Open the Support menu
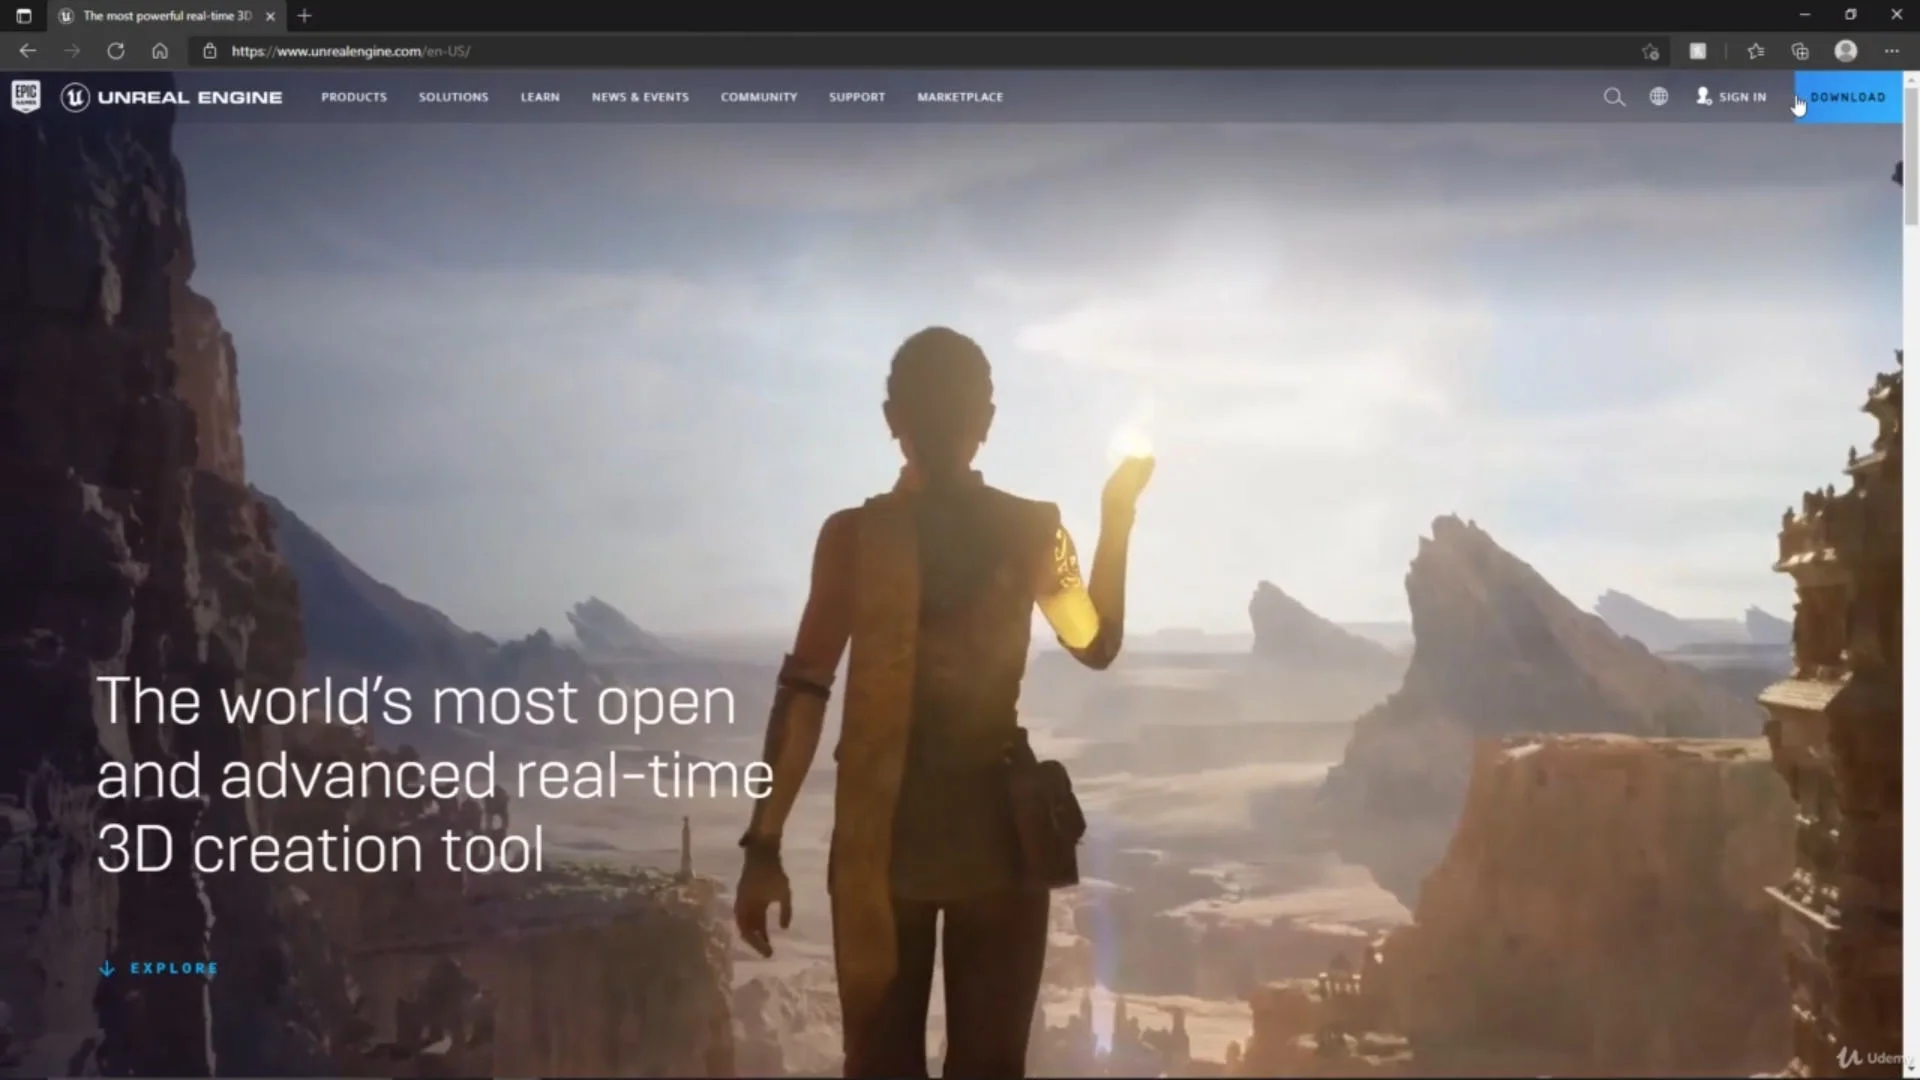The width and height of the screenshot is (1920, 1080). coord(857,97)
